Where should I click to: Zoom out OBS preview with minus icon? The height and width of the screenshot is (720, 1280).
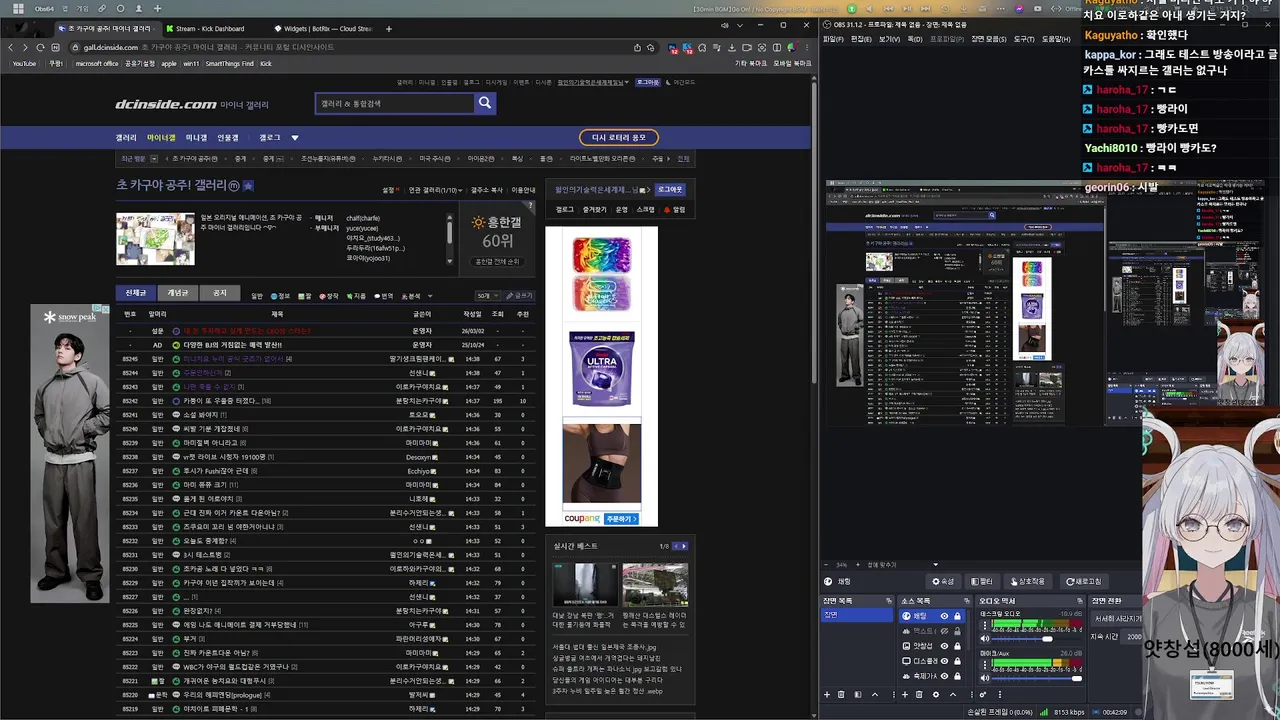tap(828, 565)
